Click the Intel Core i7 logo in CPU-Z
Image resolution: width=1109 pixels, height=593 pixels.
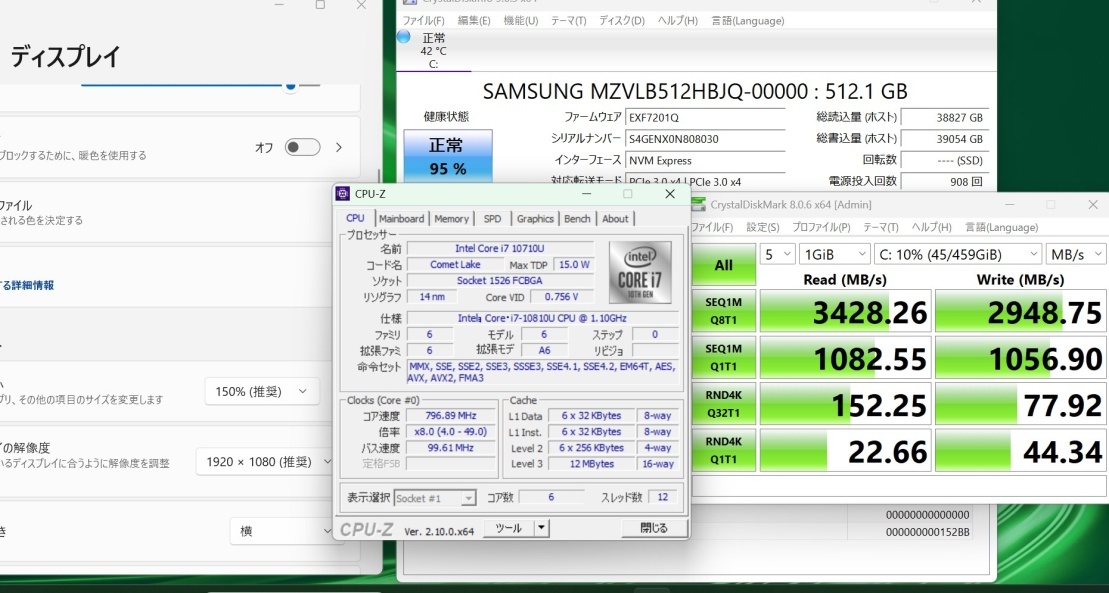640,272
